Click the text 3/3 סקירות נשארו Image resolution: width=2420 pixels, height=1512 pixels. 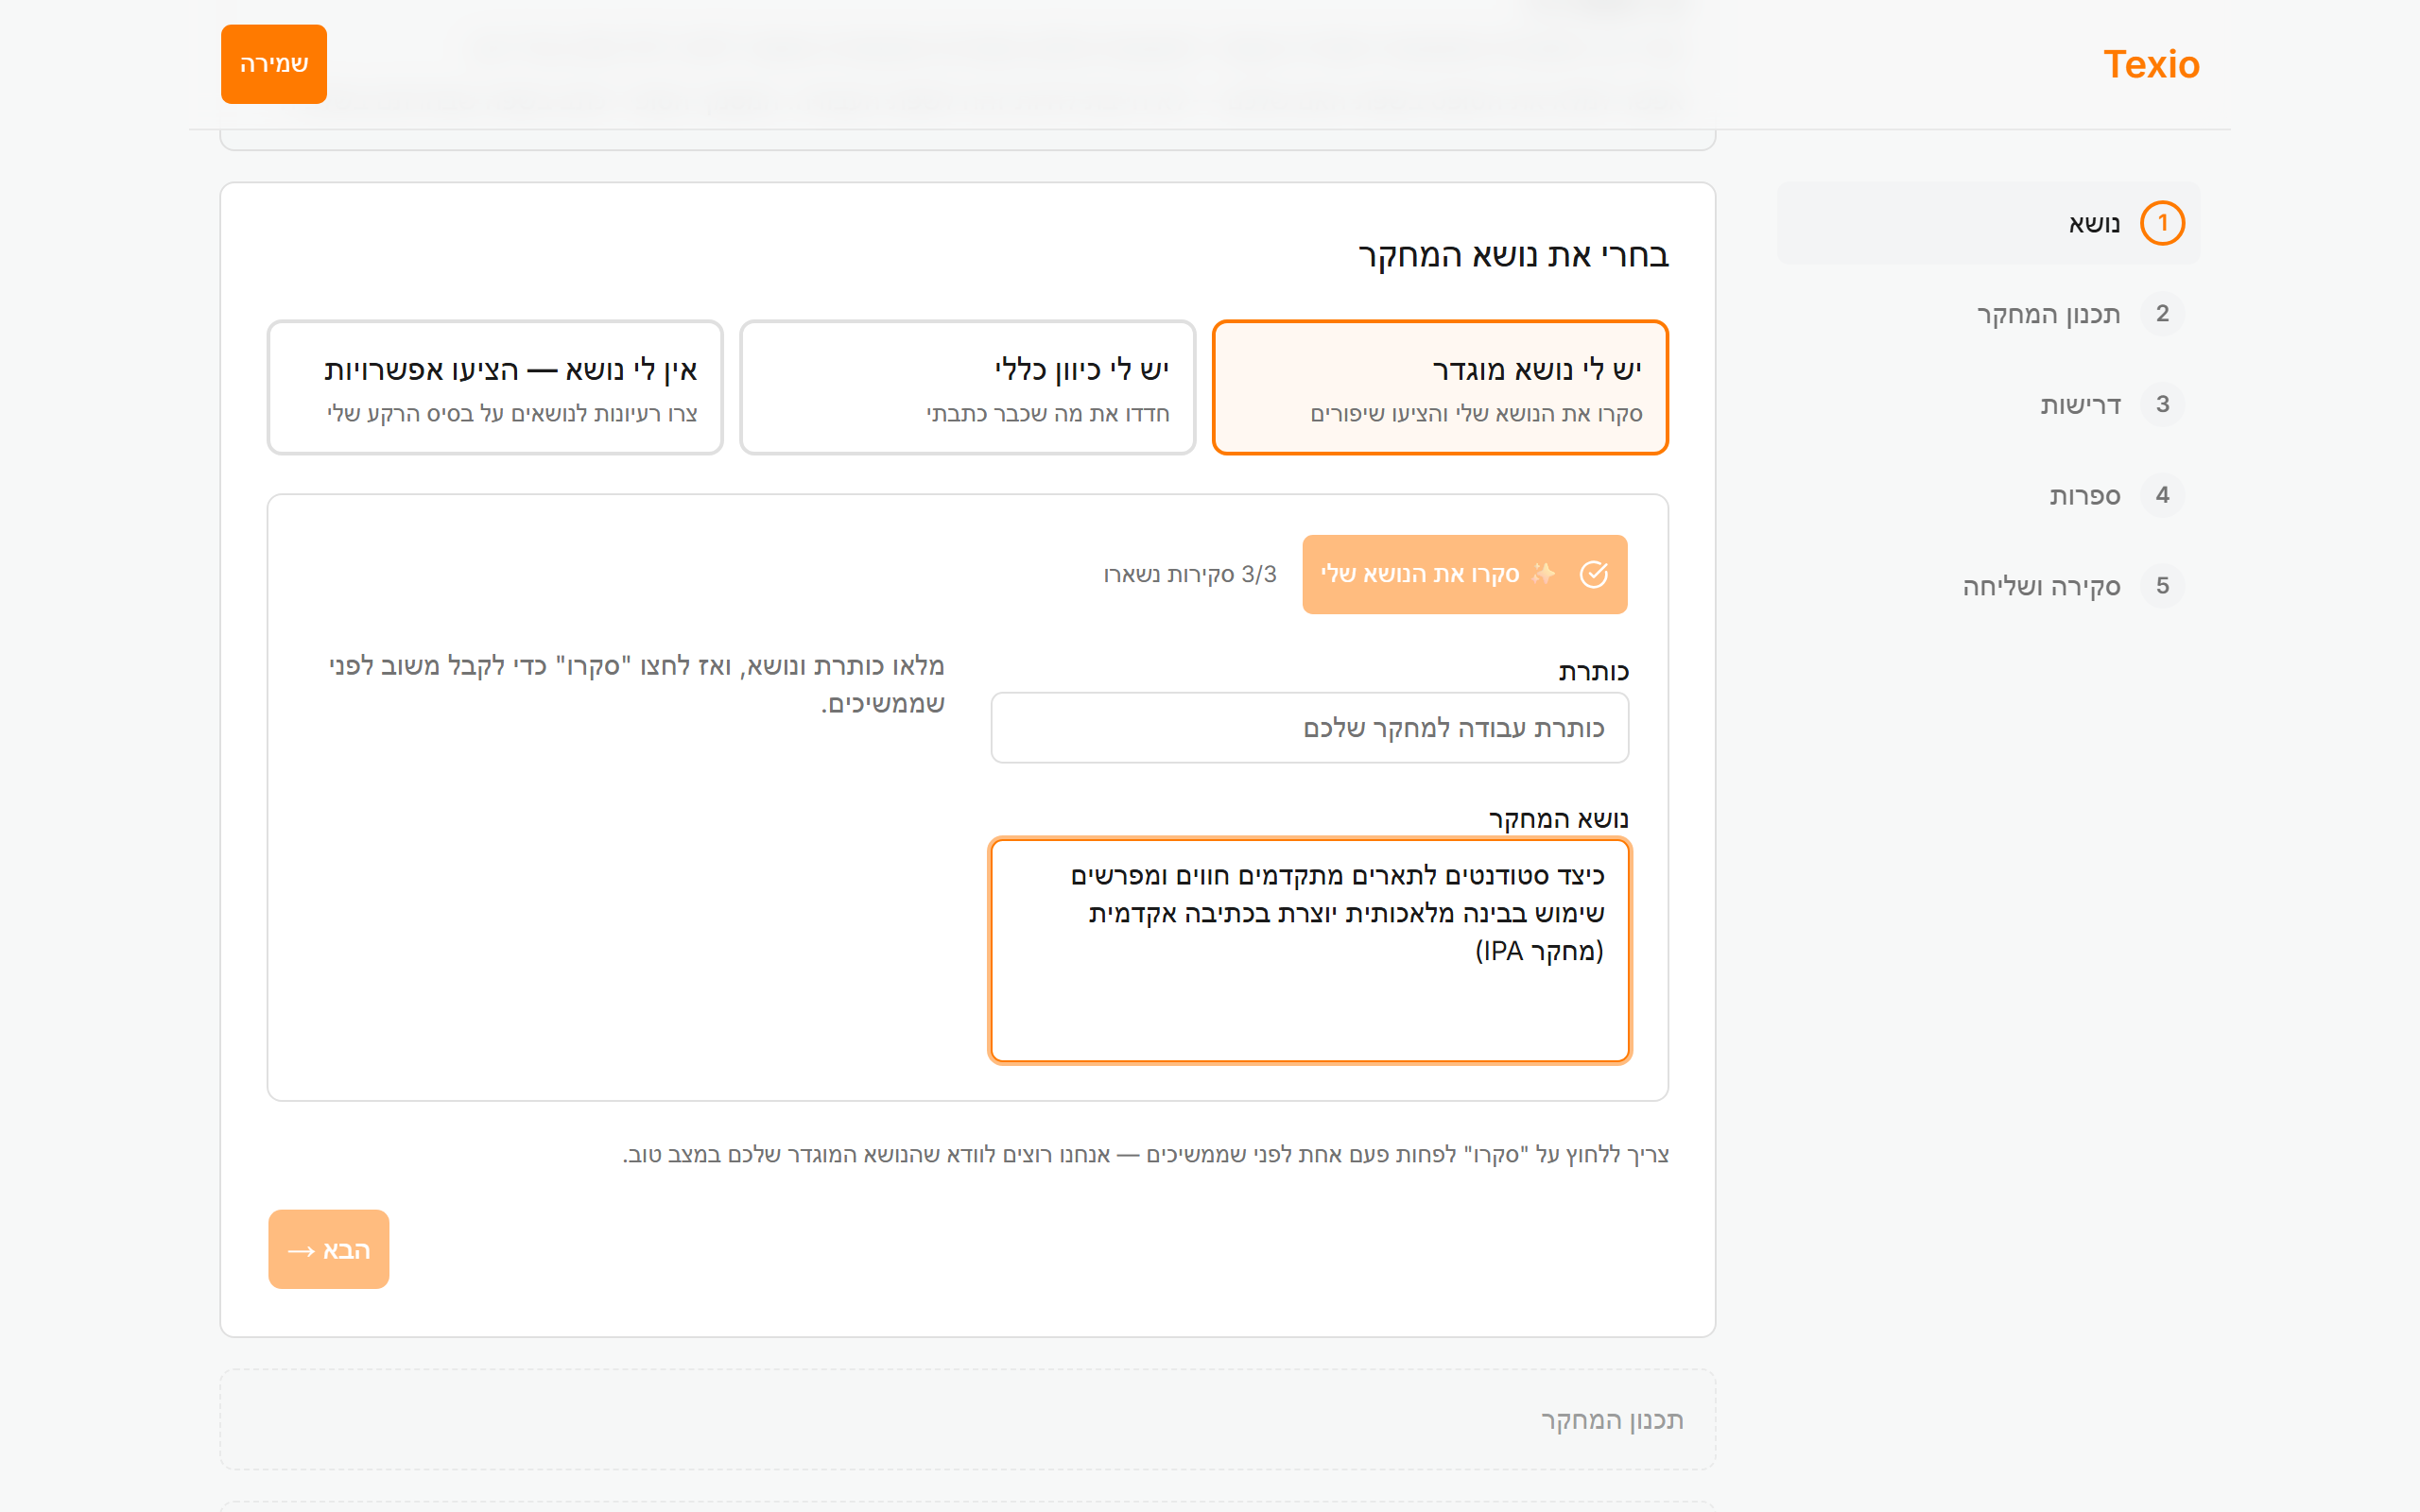click(1190, 575)
